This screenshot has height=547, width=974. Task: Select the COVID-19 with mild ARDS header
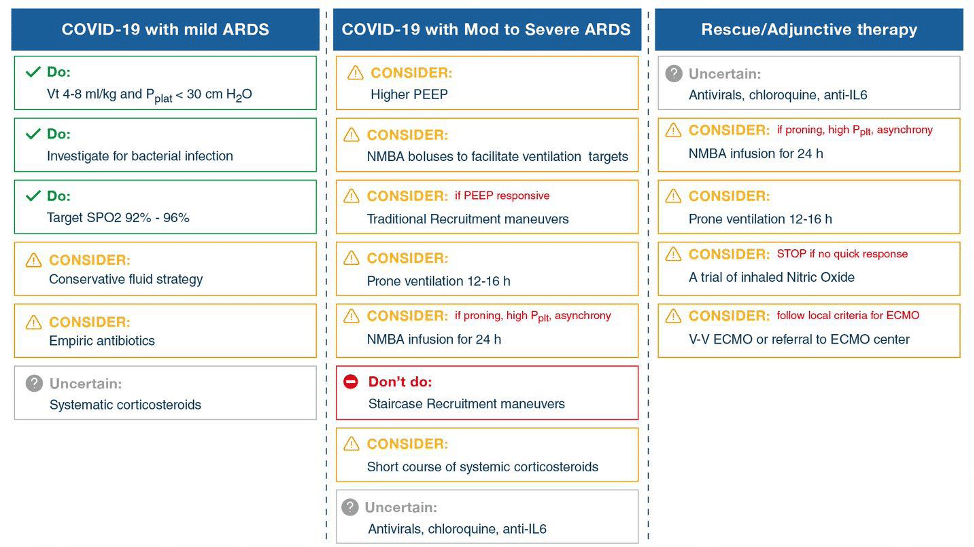coord(165,29)
